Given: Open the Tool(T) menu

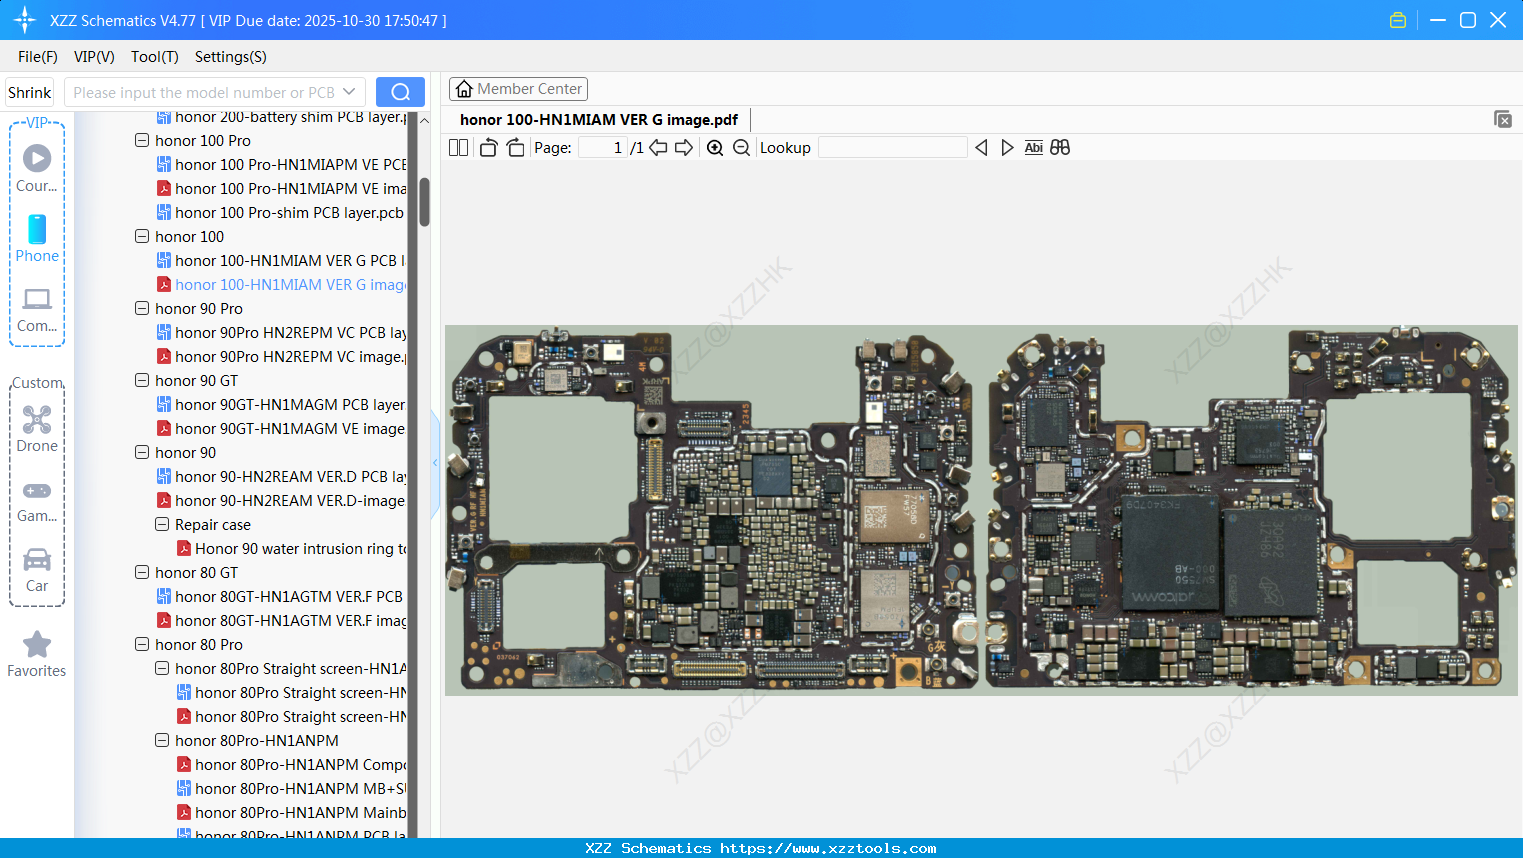Looking at the screenshot, I should (155, 57).
